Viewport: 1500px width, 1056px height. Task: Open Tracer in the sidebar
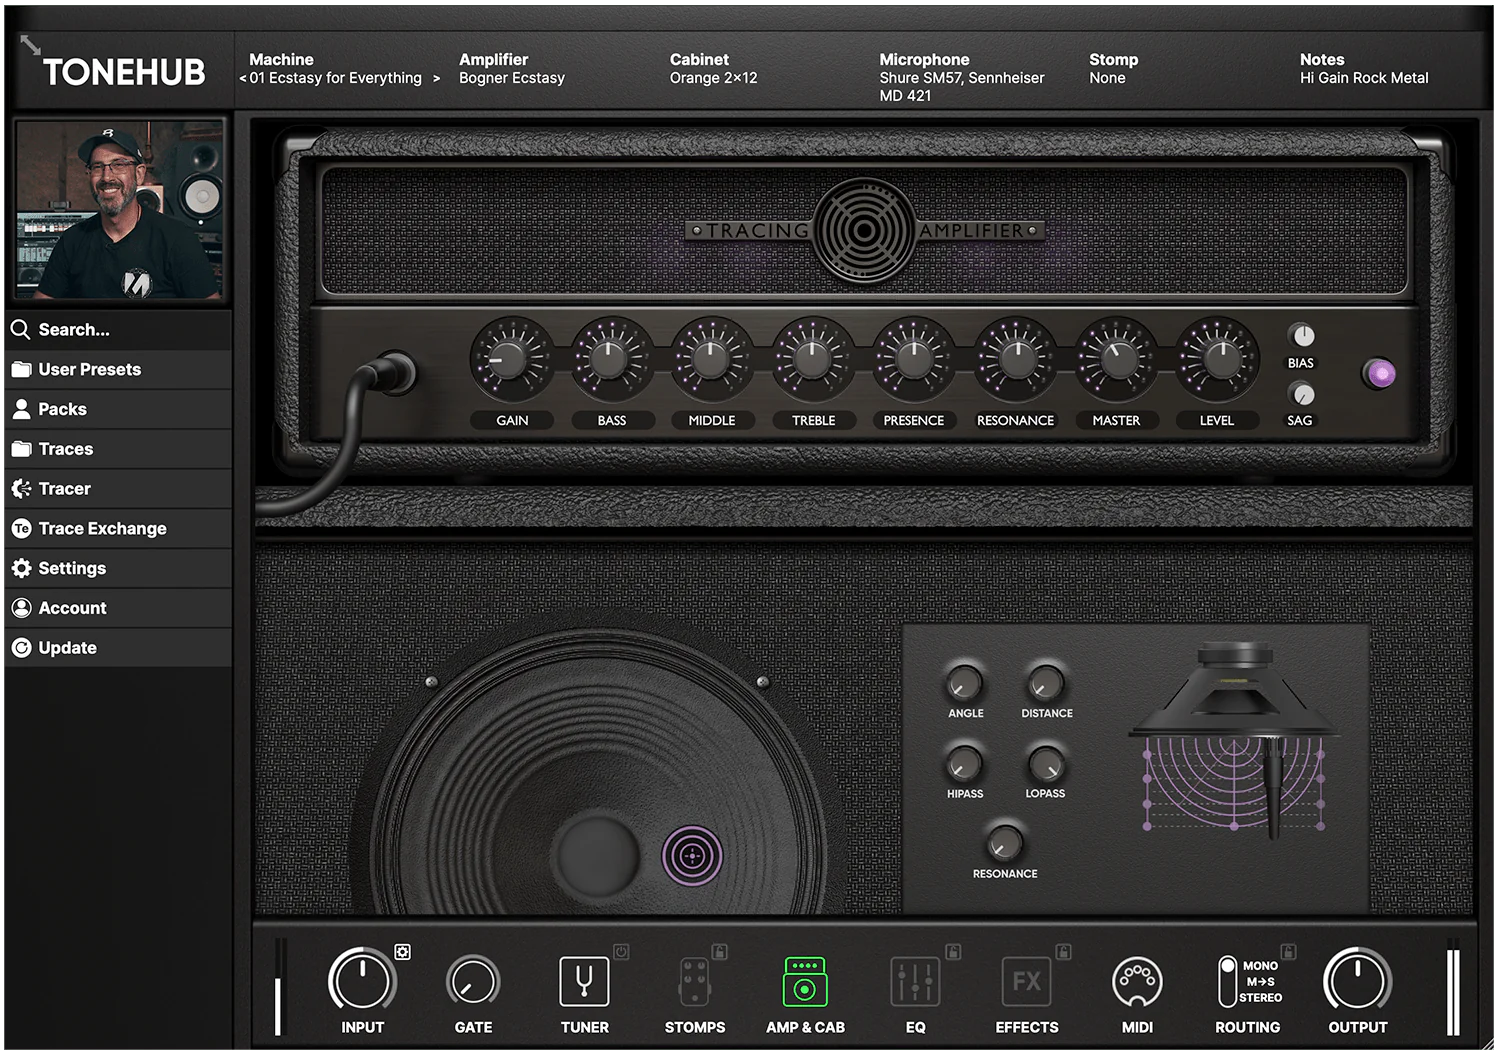click(118, 488)
